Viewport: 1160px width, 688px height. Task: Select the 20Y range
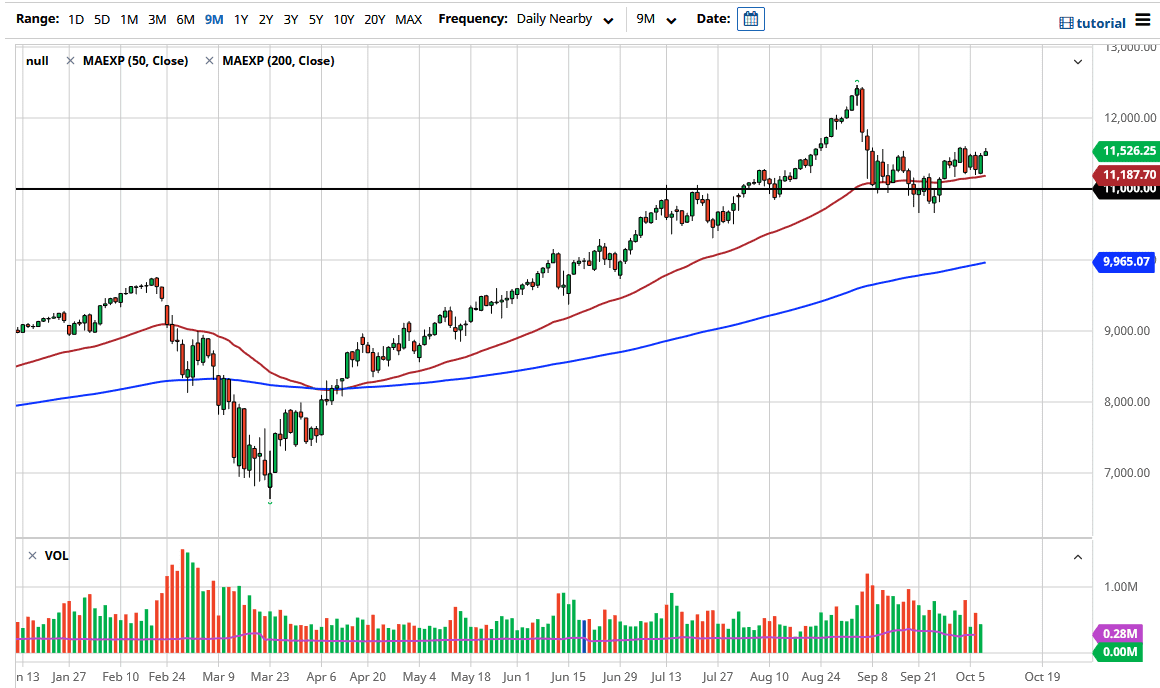[x=374, y=19]
